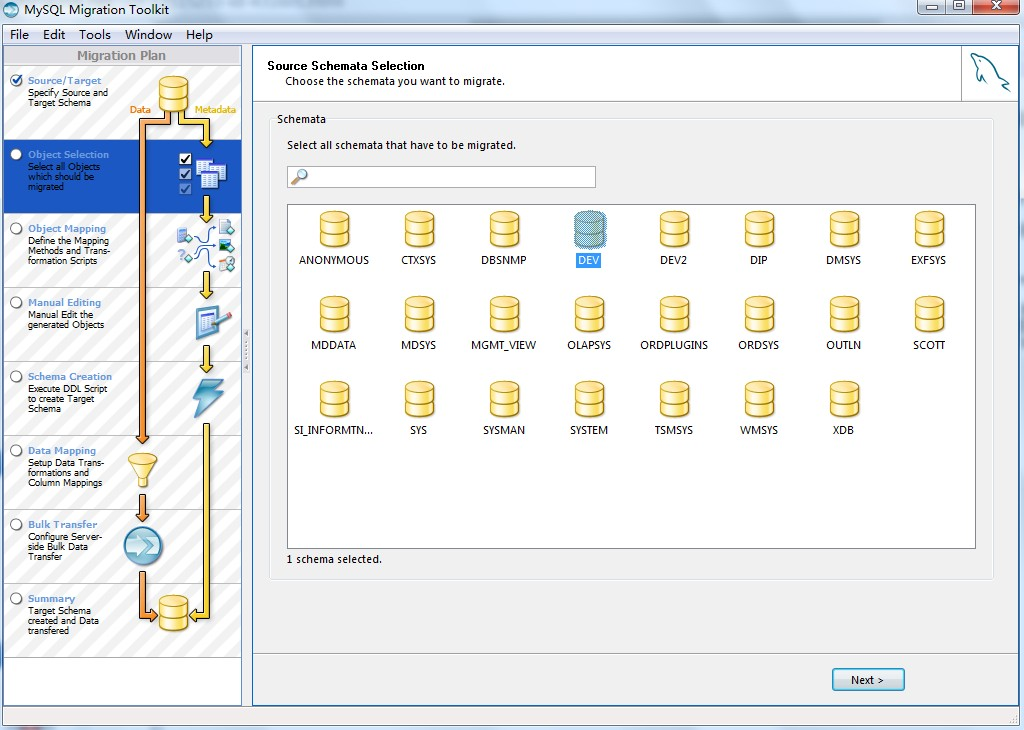Click the Manual Editing step radio button
The width and height of the screenshot is (1024, 730).
tap(16, 302)
